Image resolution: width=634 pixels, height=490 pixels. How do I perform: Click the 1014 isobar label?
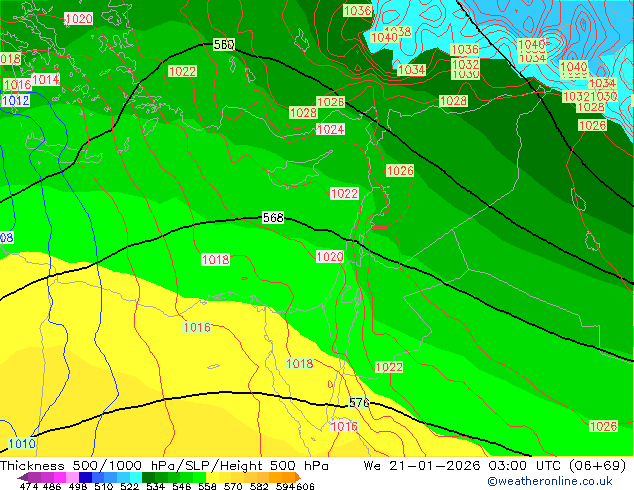[46, 79]
